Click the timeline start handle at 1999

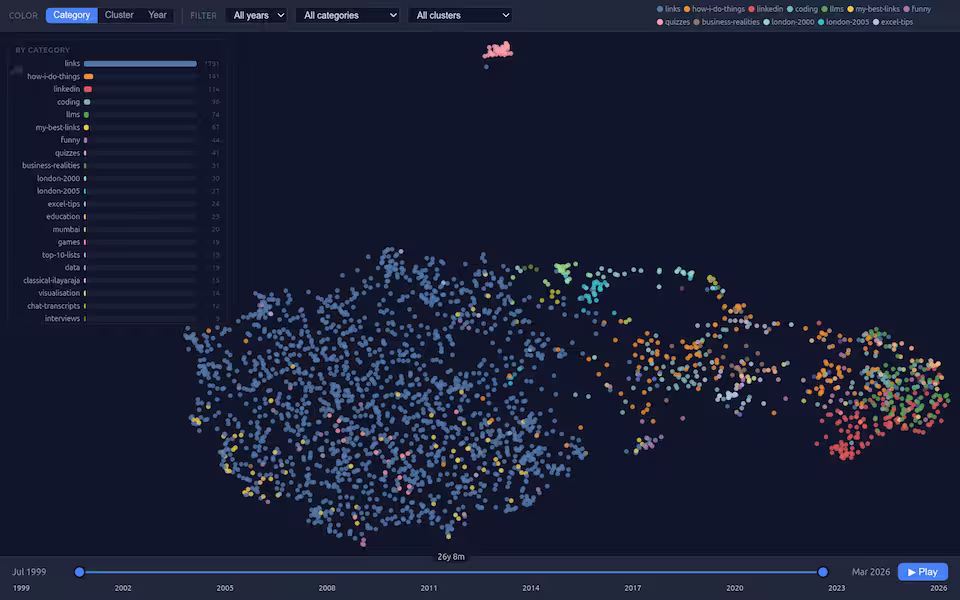click(x=80, y=572)
